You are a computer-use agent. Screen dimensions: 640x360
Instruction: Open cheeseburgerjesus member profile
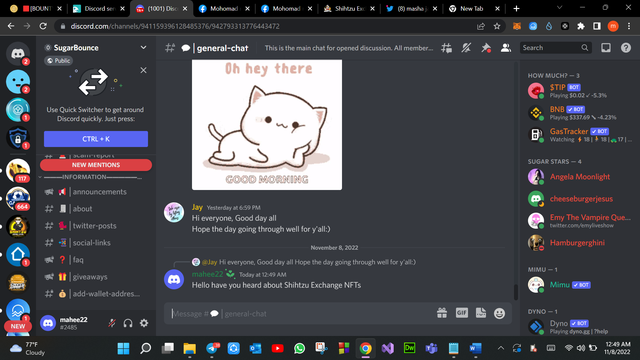pyautogui.click(x=579, y=199)
